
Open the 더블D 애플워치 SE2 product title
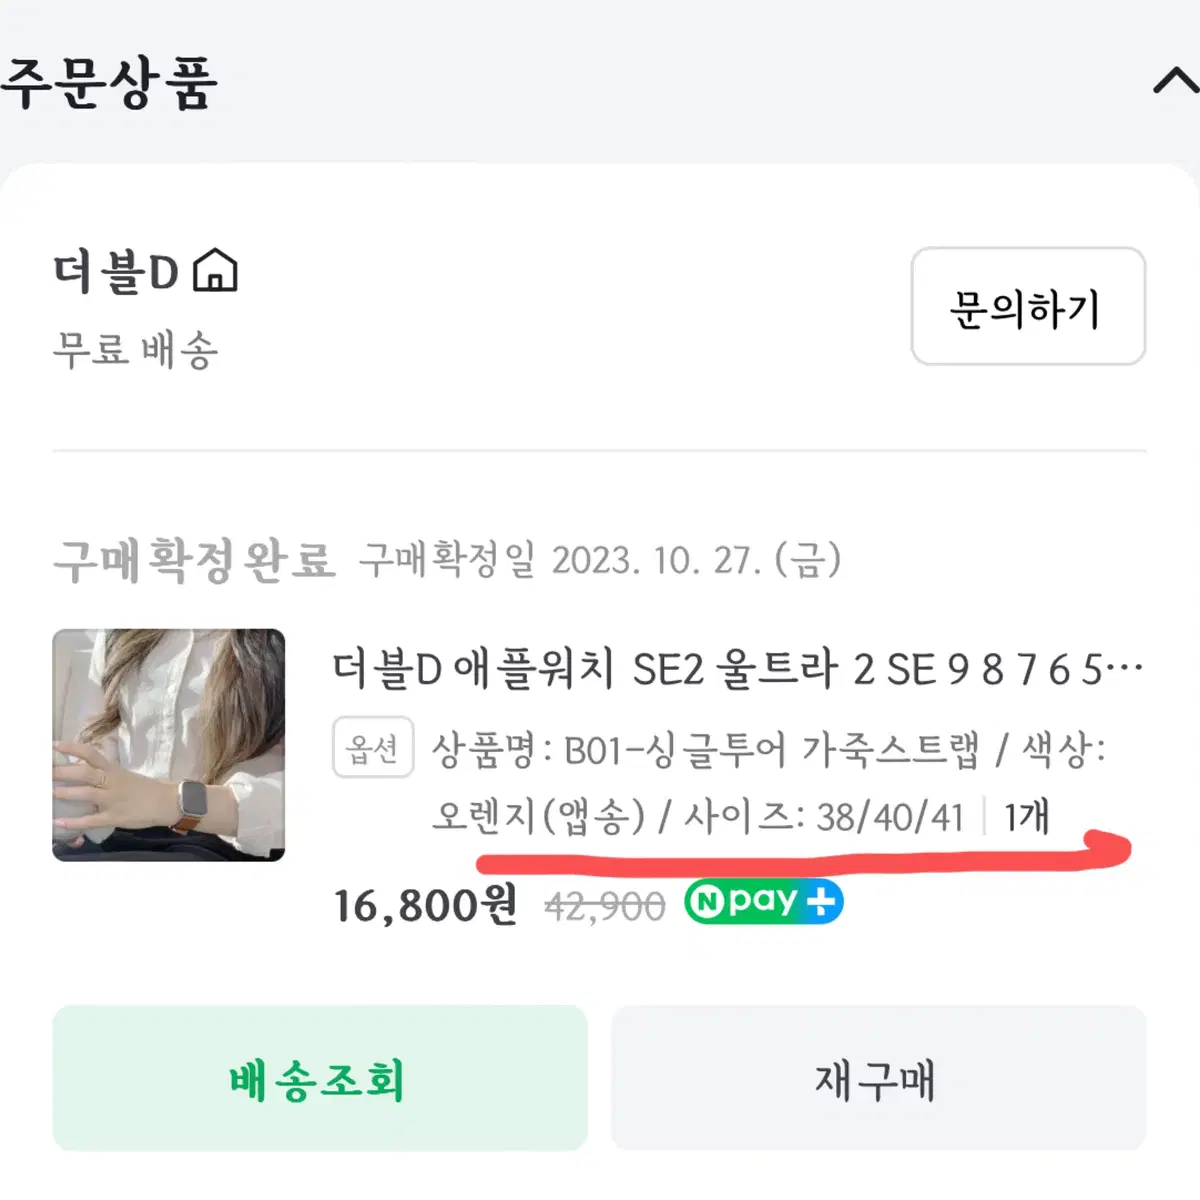pyautogui.click(x=738, y=669)
